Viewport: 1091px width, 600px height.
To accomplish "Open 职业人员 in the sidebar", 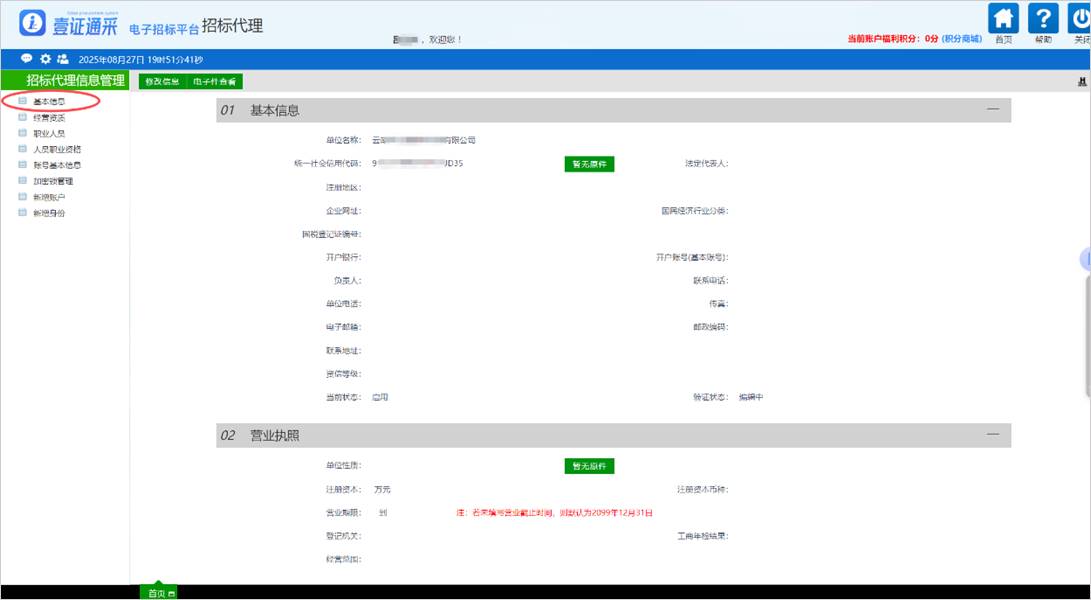I will pyautogui.click(x=49, y=133).
